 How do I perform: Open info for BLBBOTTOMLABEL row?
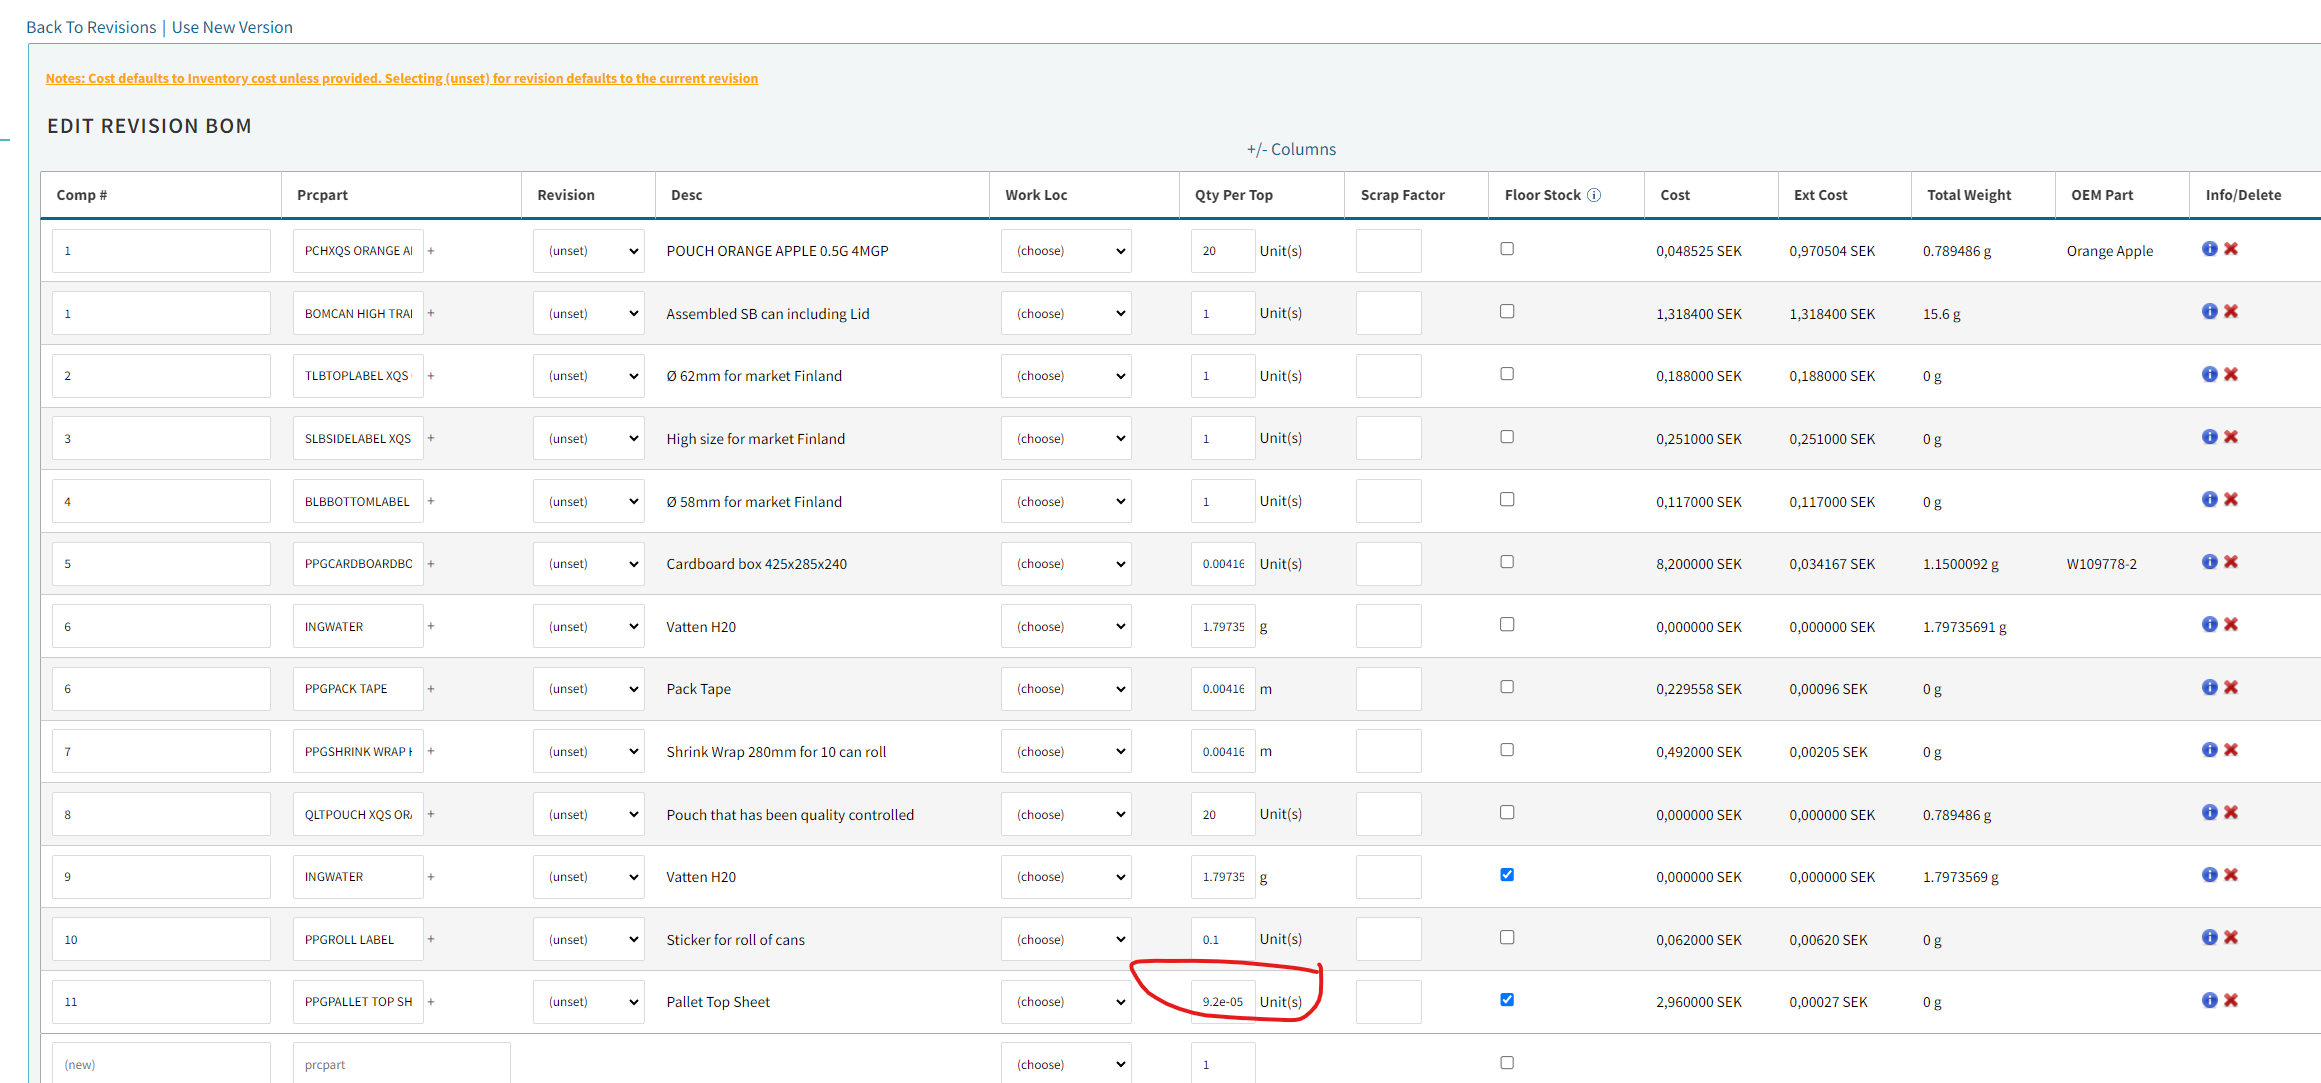pos(2209,499)
